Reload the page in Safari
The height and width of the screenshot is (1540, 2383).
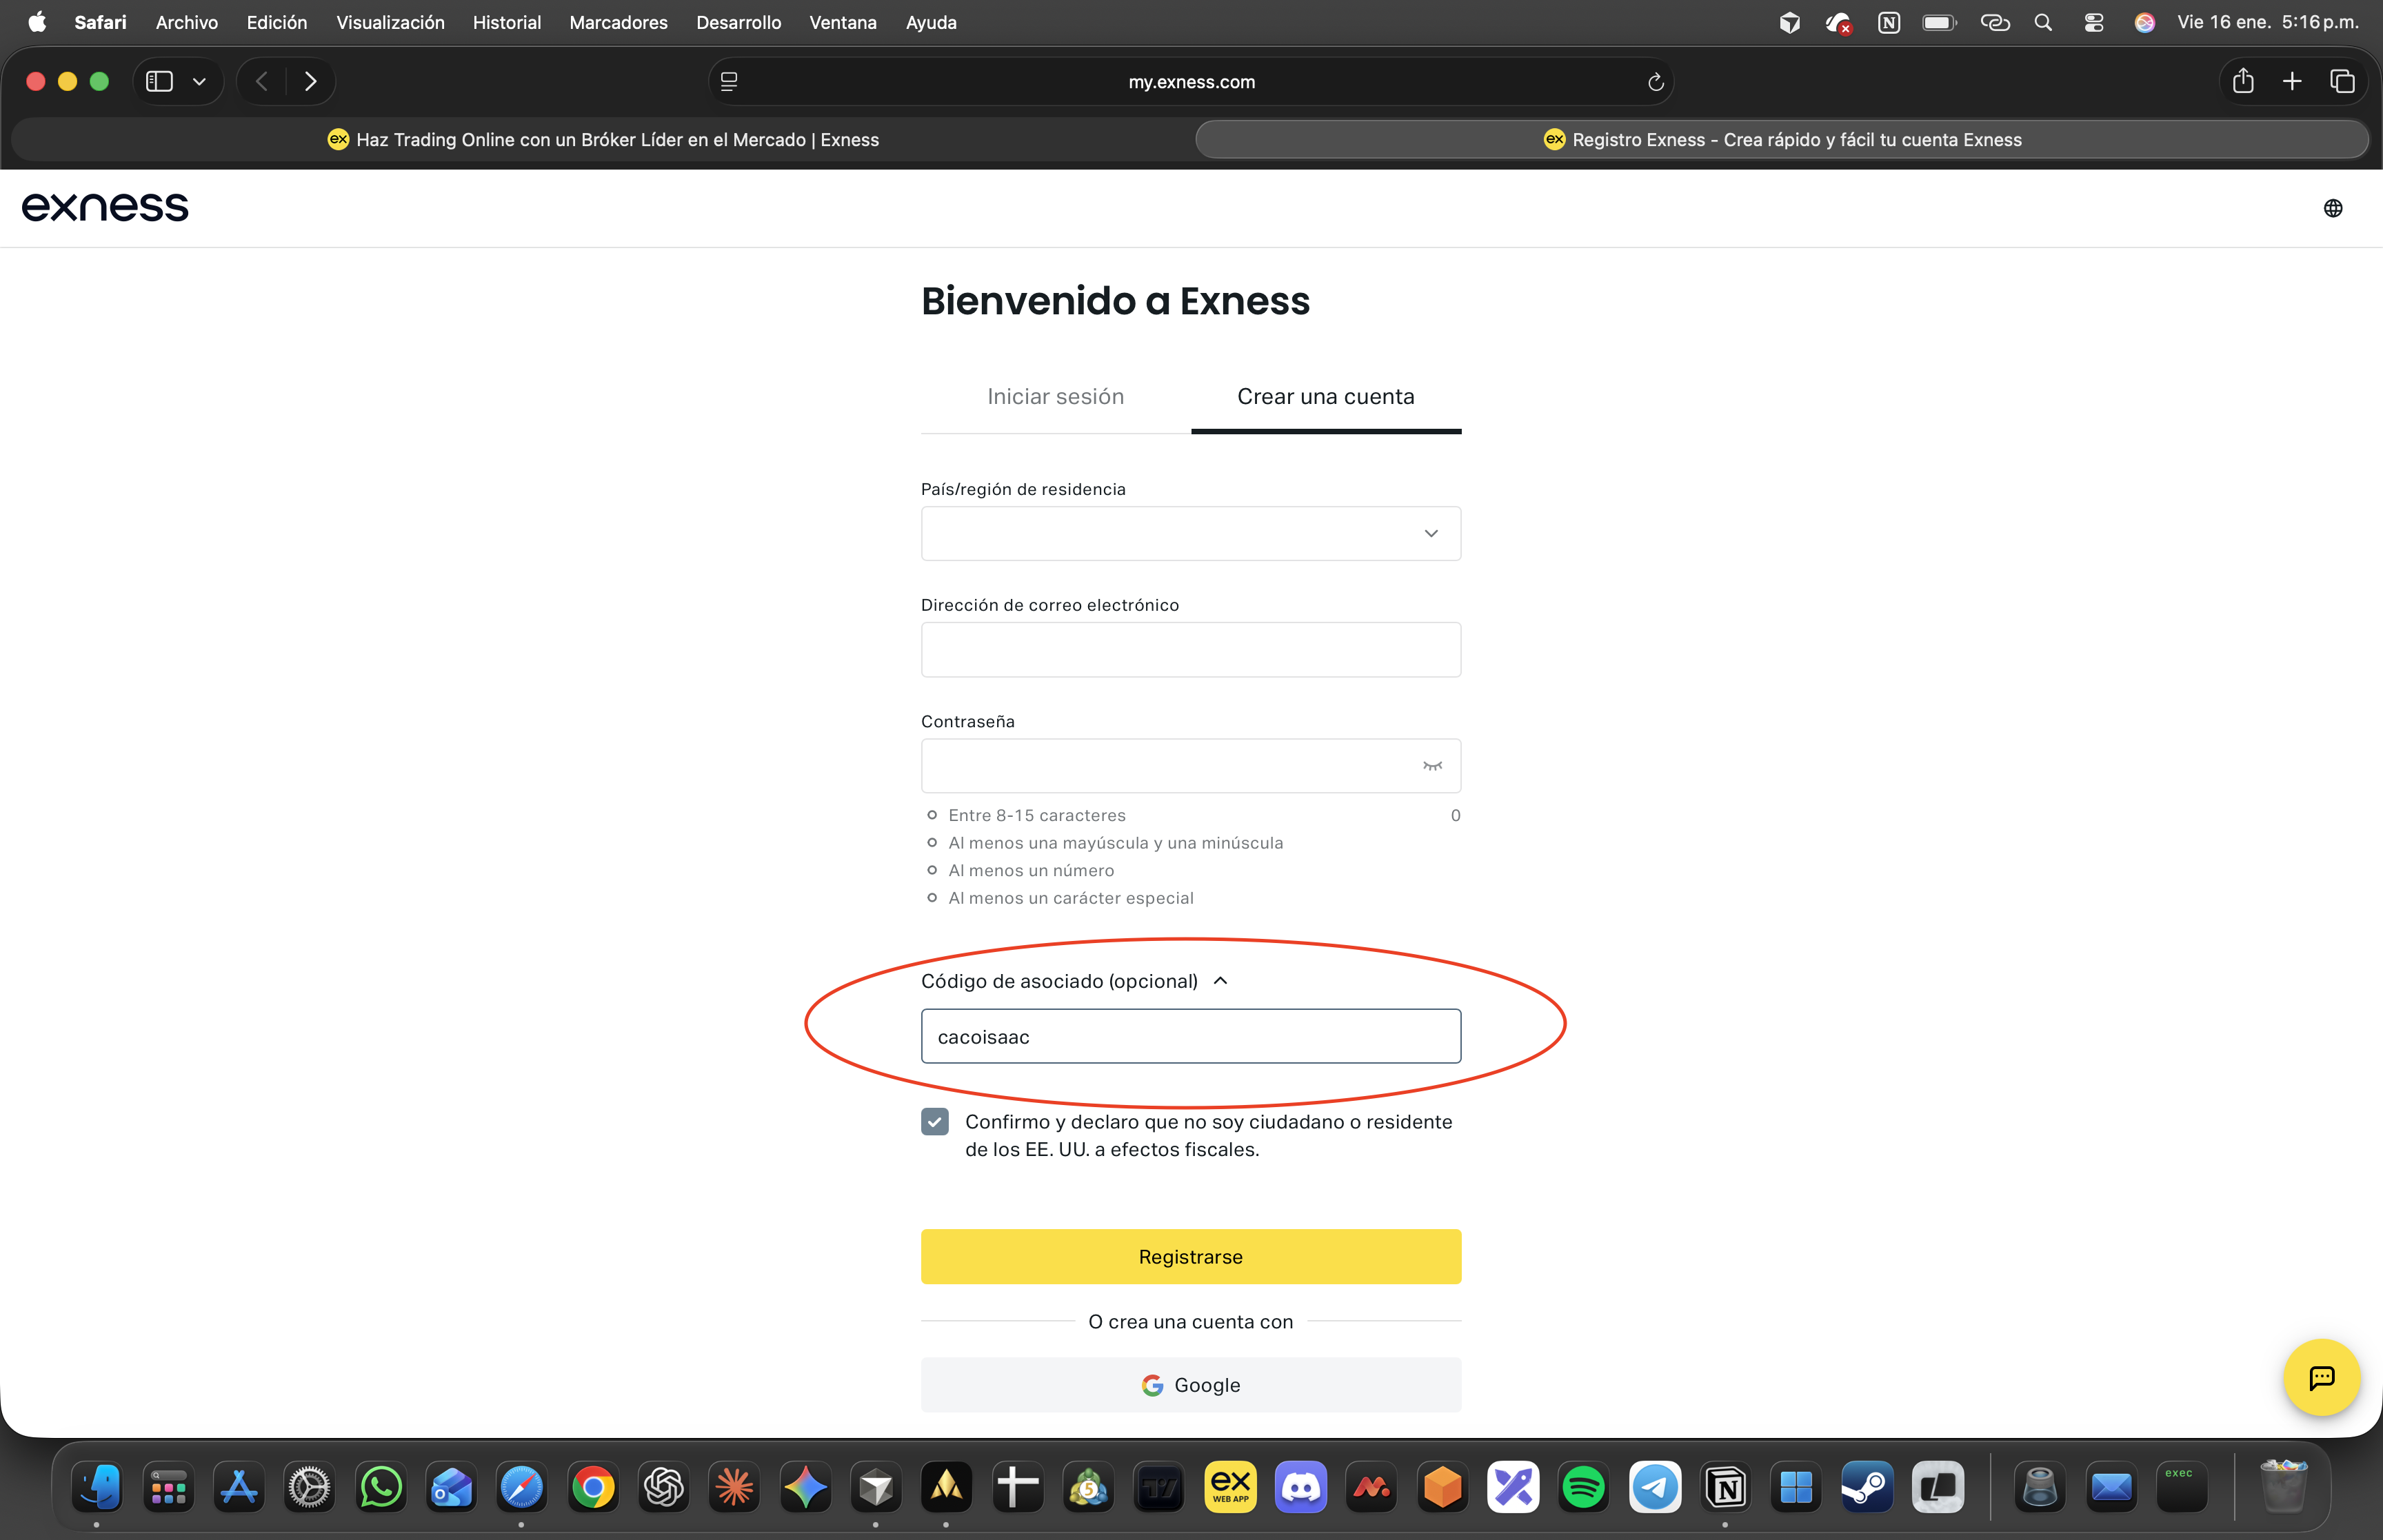(1655, 81)
